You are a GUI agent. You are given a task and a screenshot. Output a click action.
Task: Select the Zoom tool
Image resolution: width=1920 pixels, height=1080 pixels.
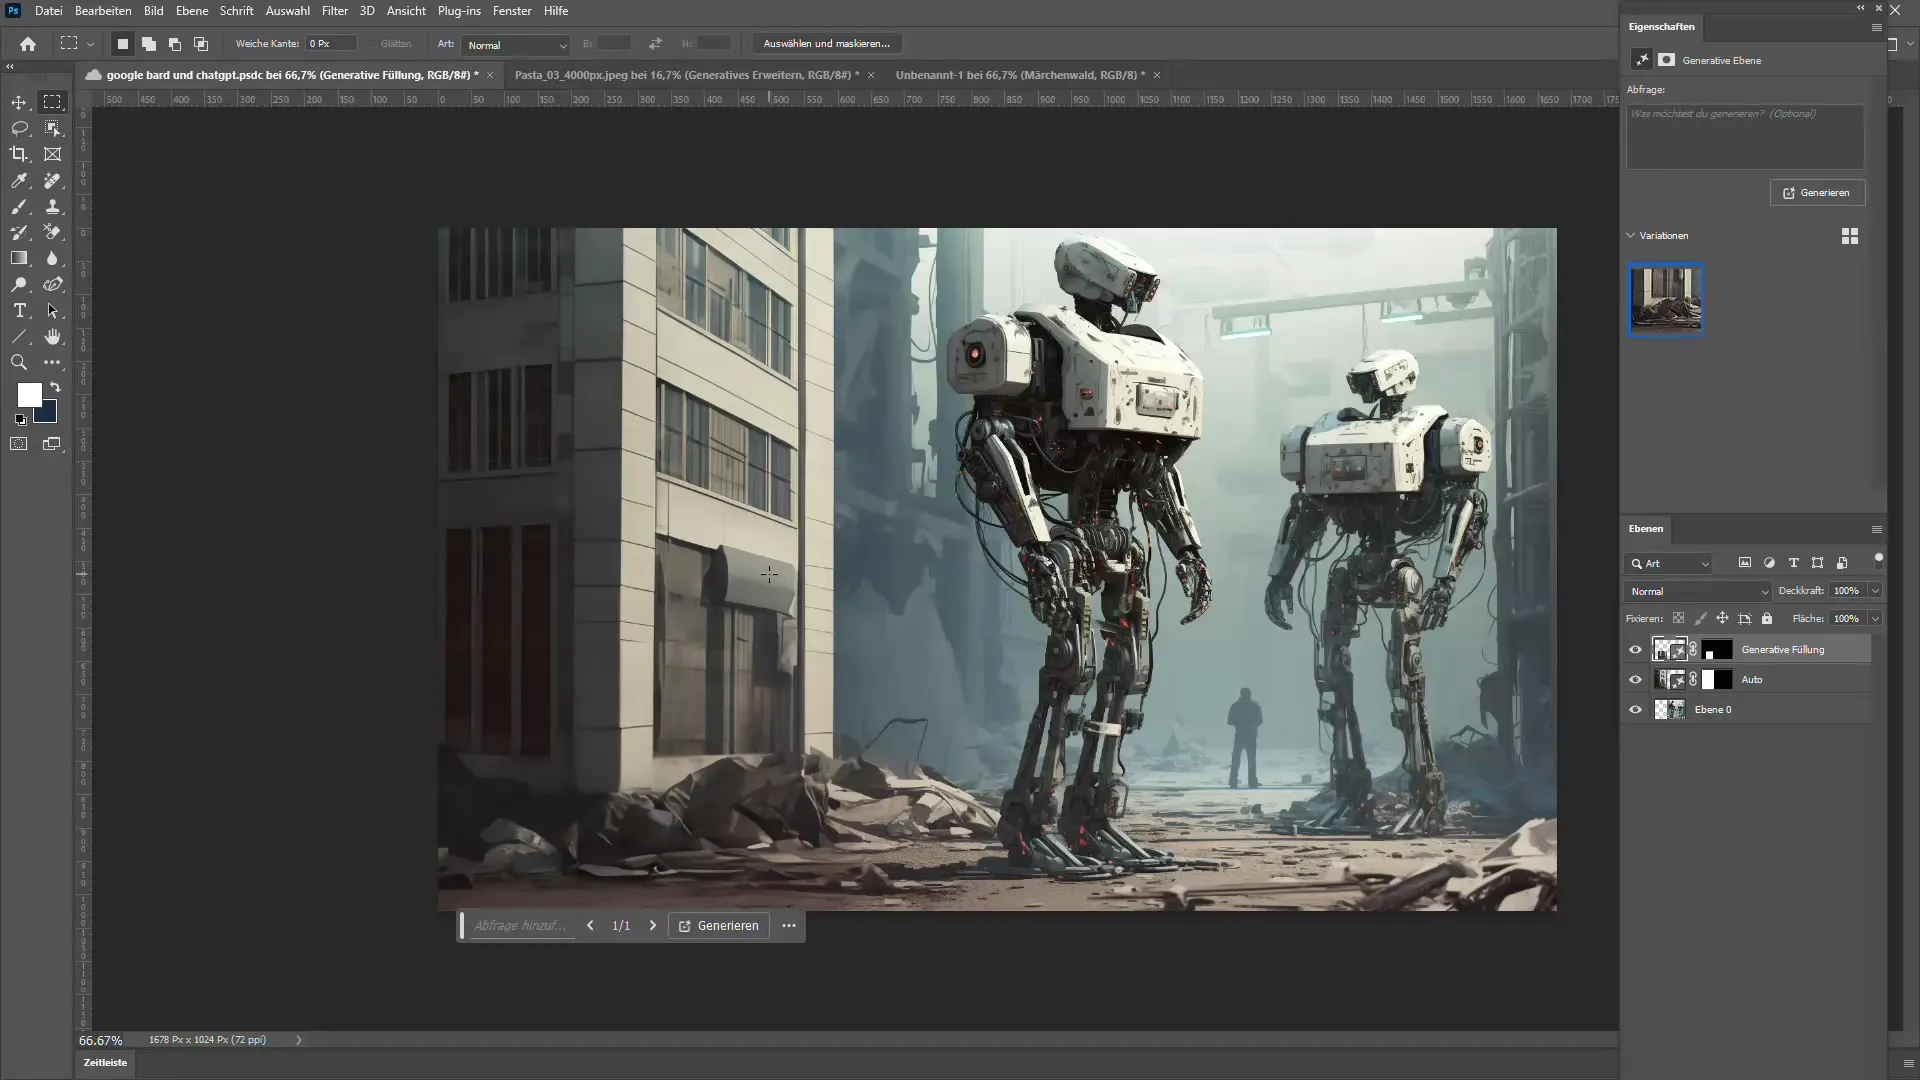click(x=18, y=363)
